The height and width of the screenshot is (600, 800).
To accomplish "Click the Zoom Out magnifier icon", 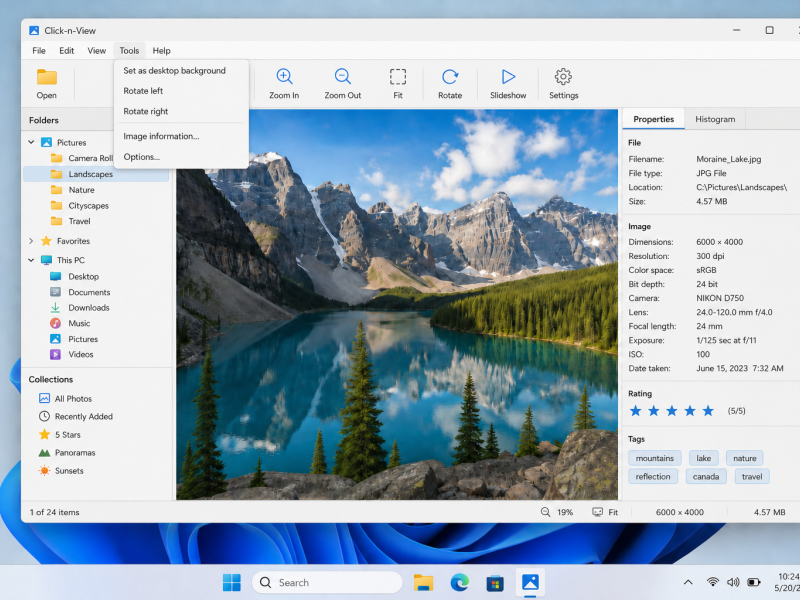I will (x=342, y=77).
